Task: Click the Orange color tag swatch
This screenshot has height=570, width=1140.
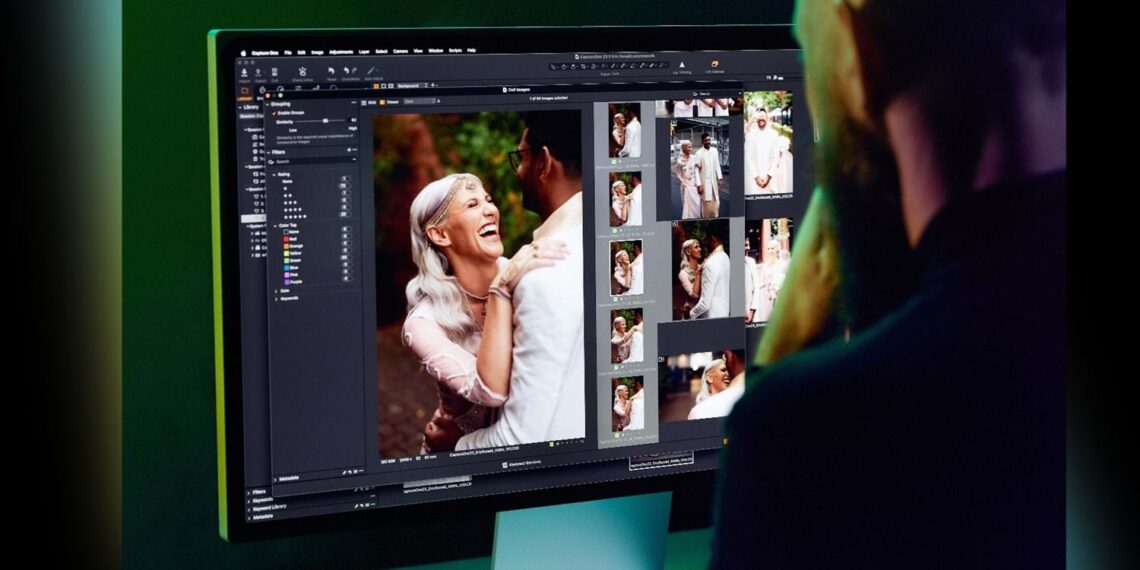Action: 286,246
